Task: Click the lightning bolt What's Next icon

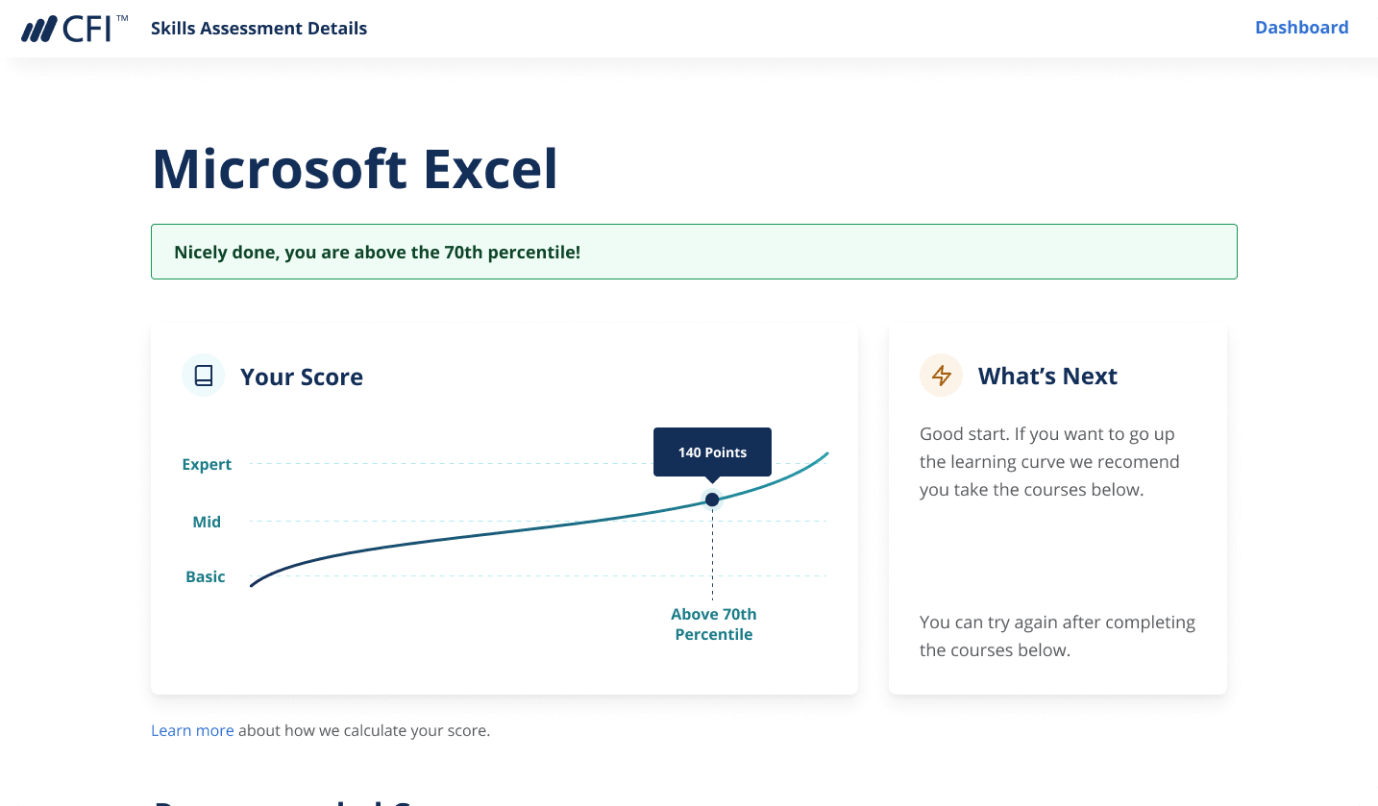Action: pyautogui.click(x=941, y=376)
